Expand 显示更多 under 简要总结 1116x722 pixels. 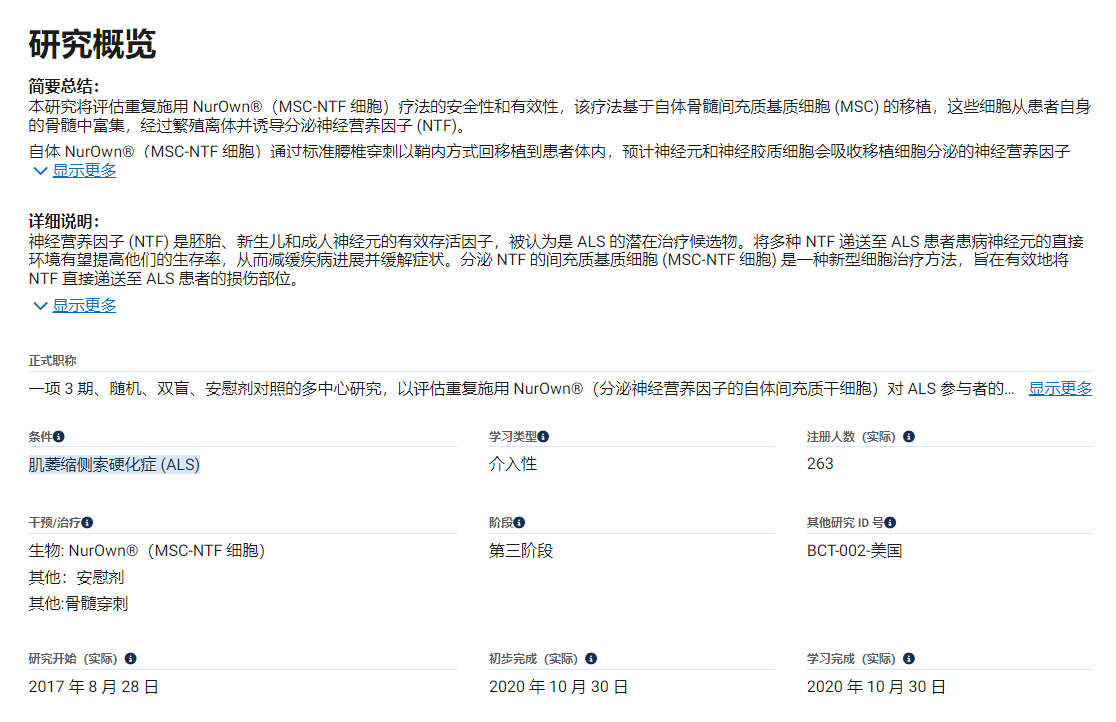[85, 171]
